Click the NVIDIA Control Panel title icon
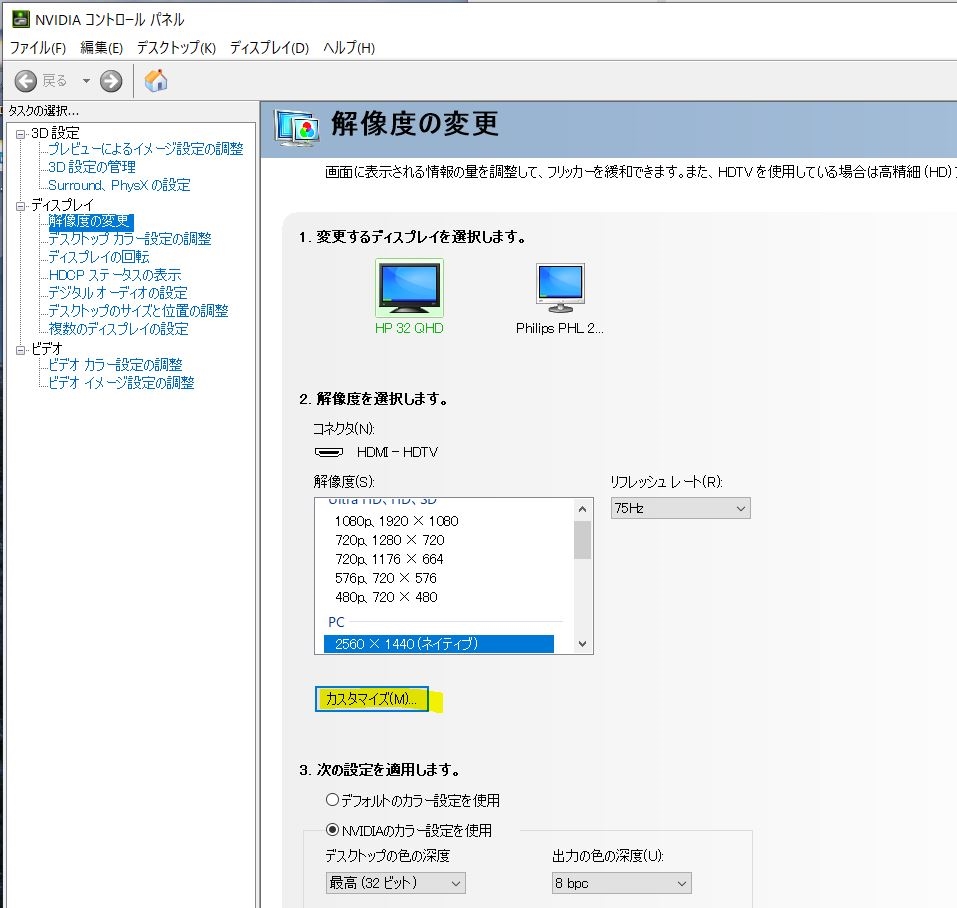The height and width of the screenshot is (908, 957). 21,20
